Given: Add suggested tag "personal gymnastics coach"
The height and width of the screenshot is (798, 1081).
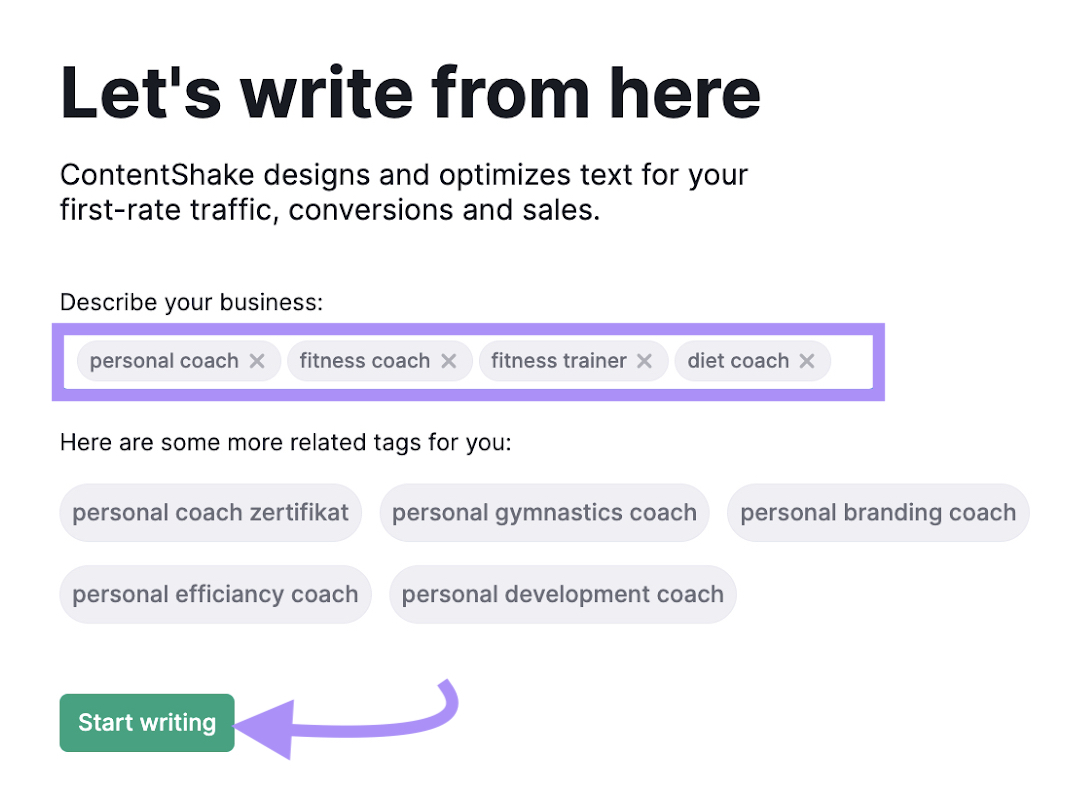Looking at the screenshot, I should 544,512.
